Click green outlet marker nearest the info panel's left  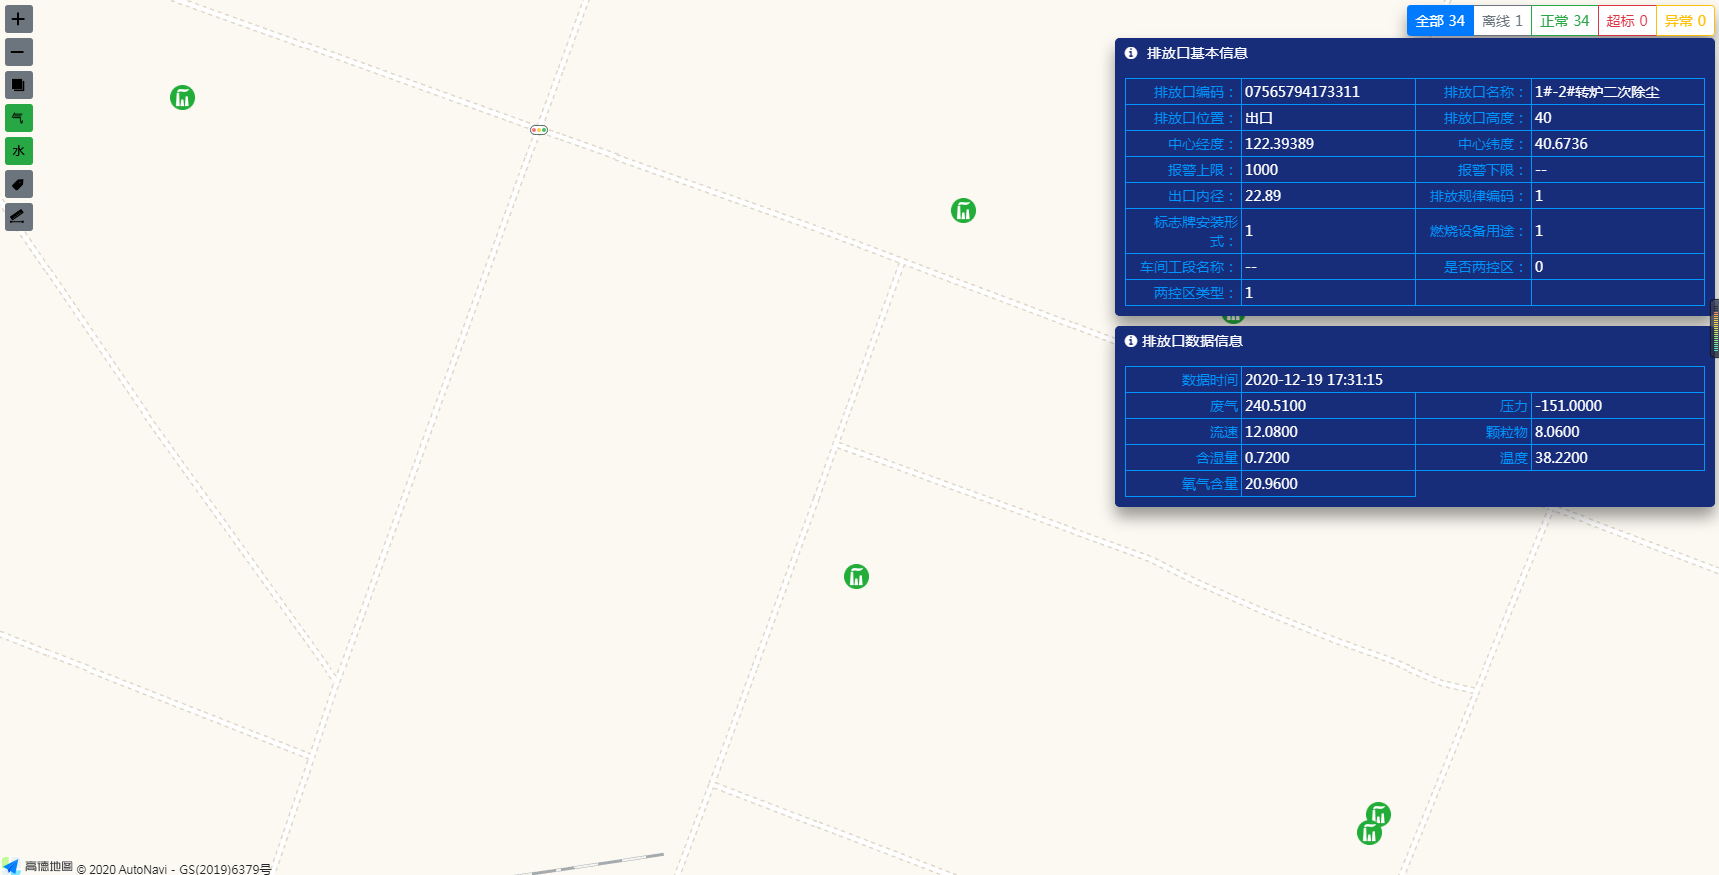963,211
